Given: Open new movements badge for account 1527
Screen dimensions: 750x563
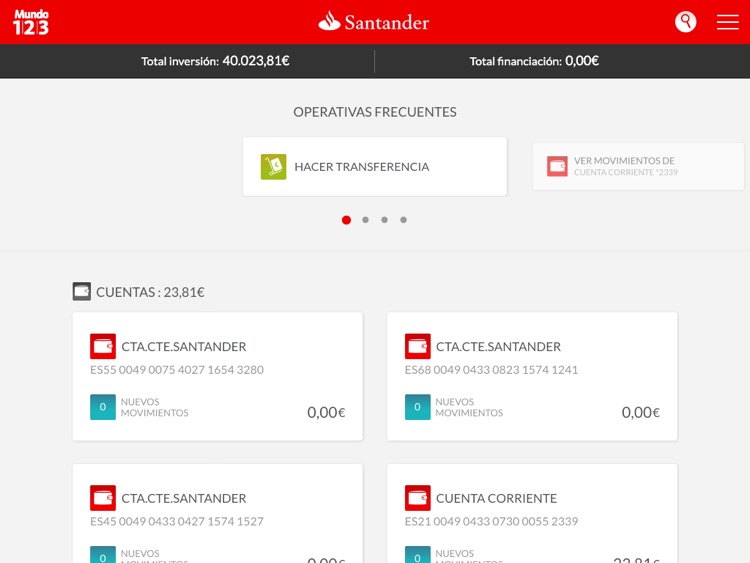Looking at the screenshot, I should (x=103, y=555).
